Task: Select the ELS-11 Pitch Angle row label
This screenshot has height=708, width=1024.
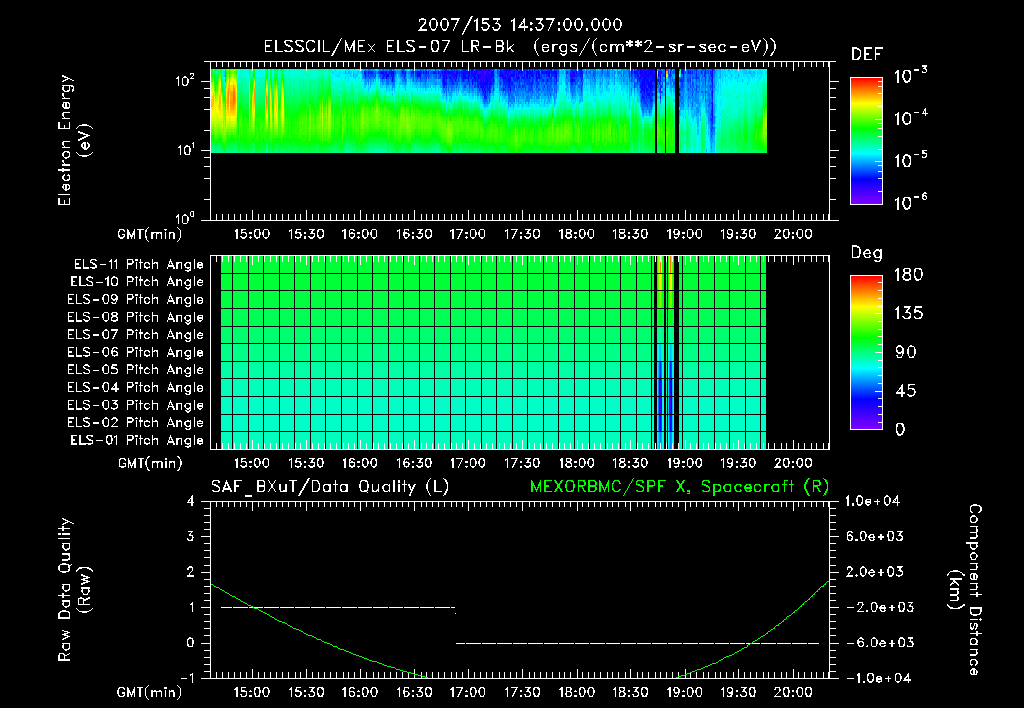Action: 138,265
